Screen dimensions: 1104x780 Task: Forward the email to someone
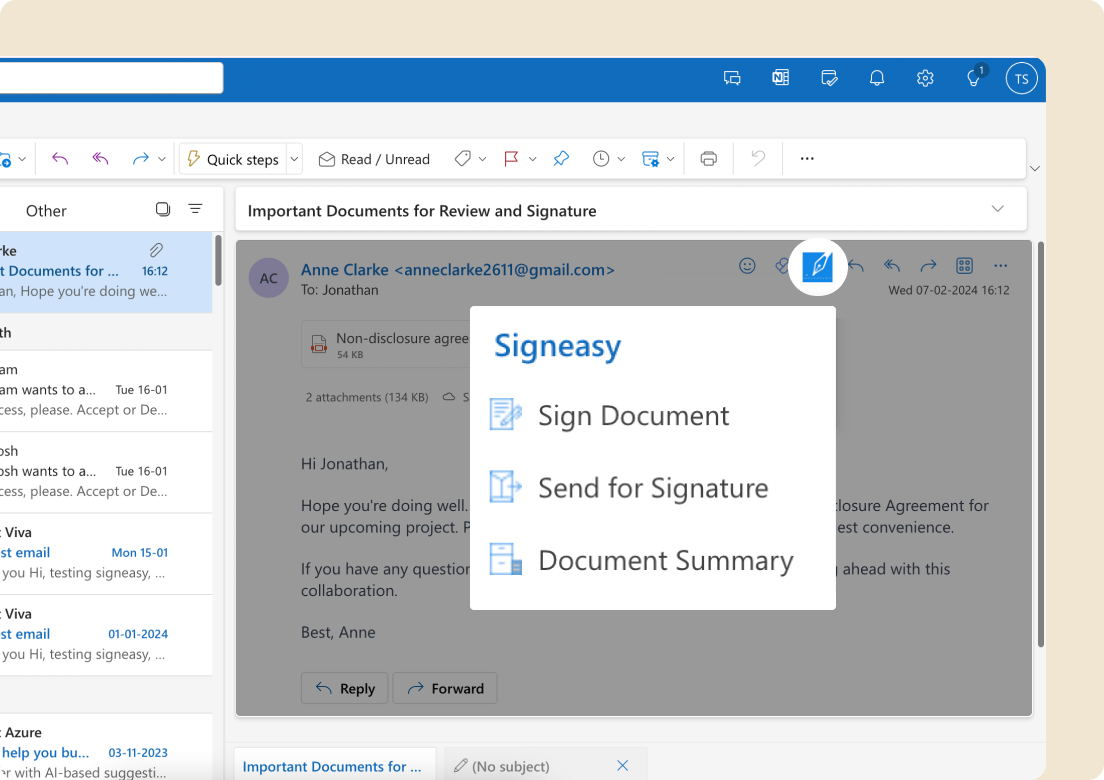coord(445,688)
